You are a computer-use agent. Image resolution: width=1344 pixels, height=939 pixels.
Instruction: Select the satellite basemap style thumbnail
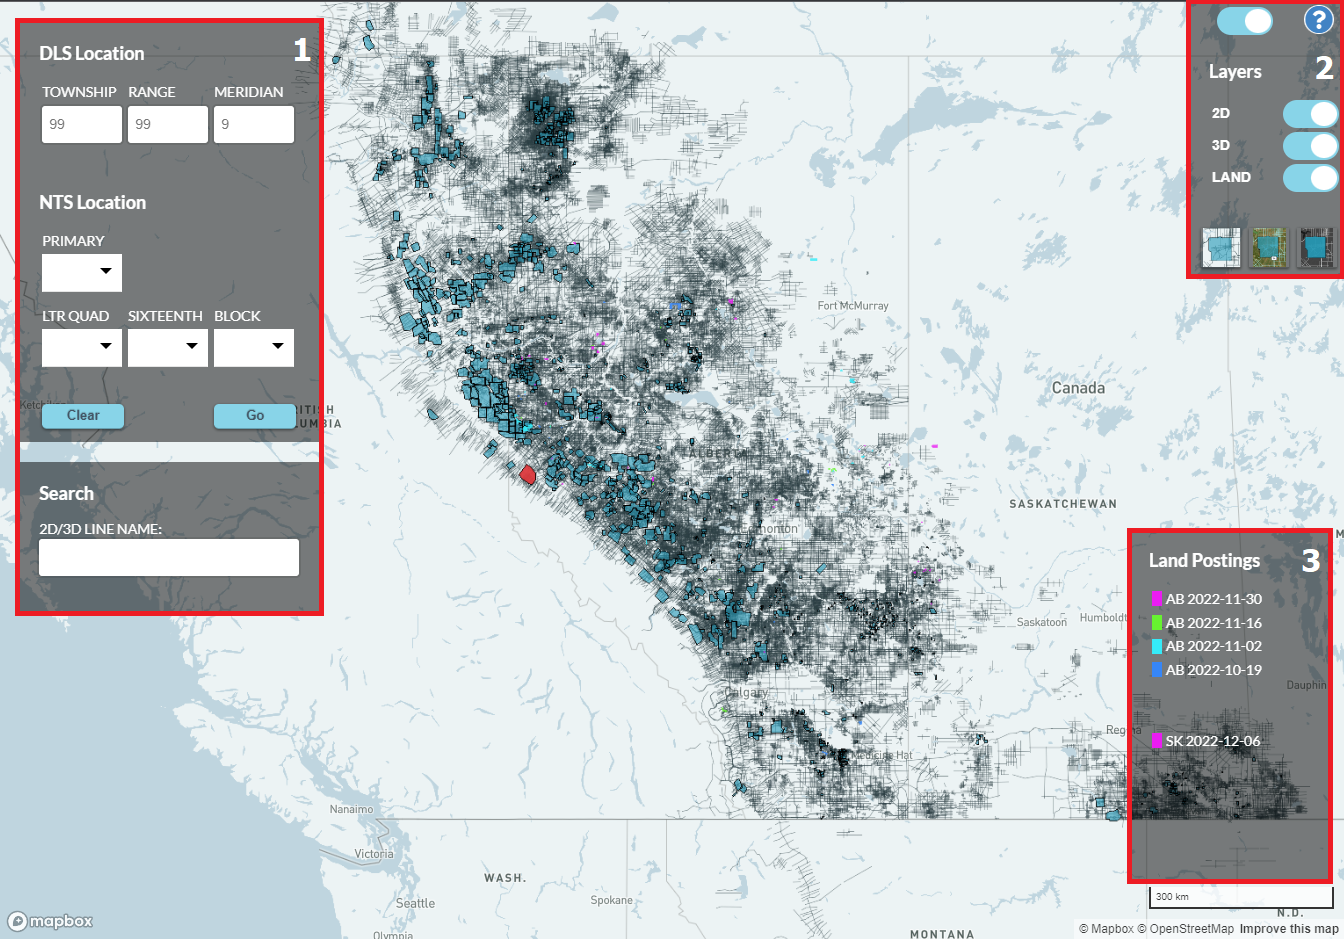tap(1269, 247)
